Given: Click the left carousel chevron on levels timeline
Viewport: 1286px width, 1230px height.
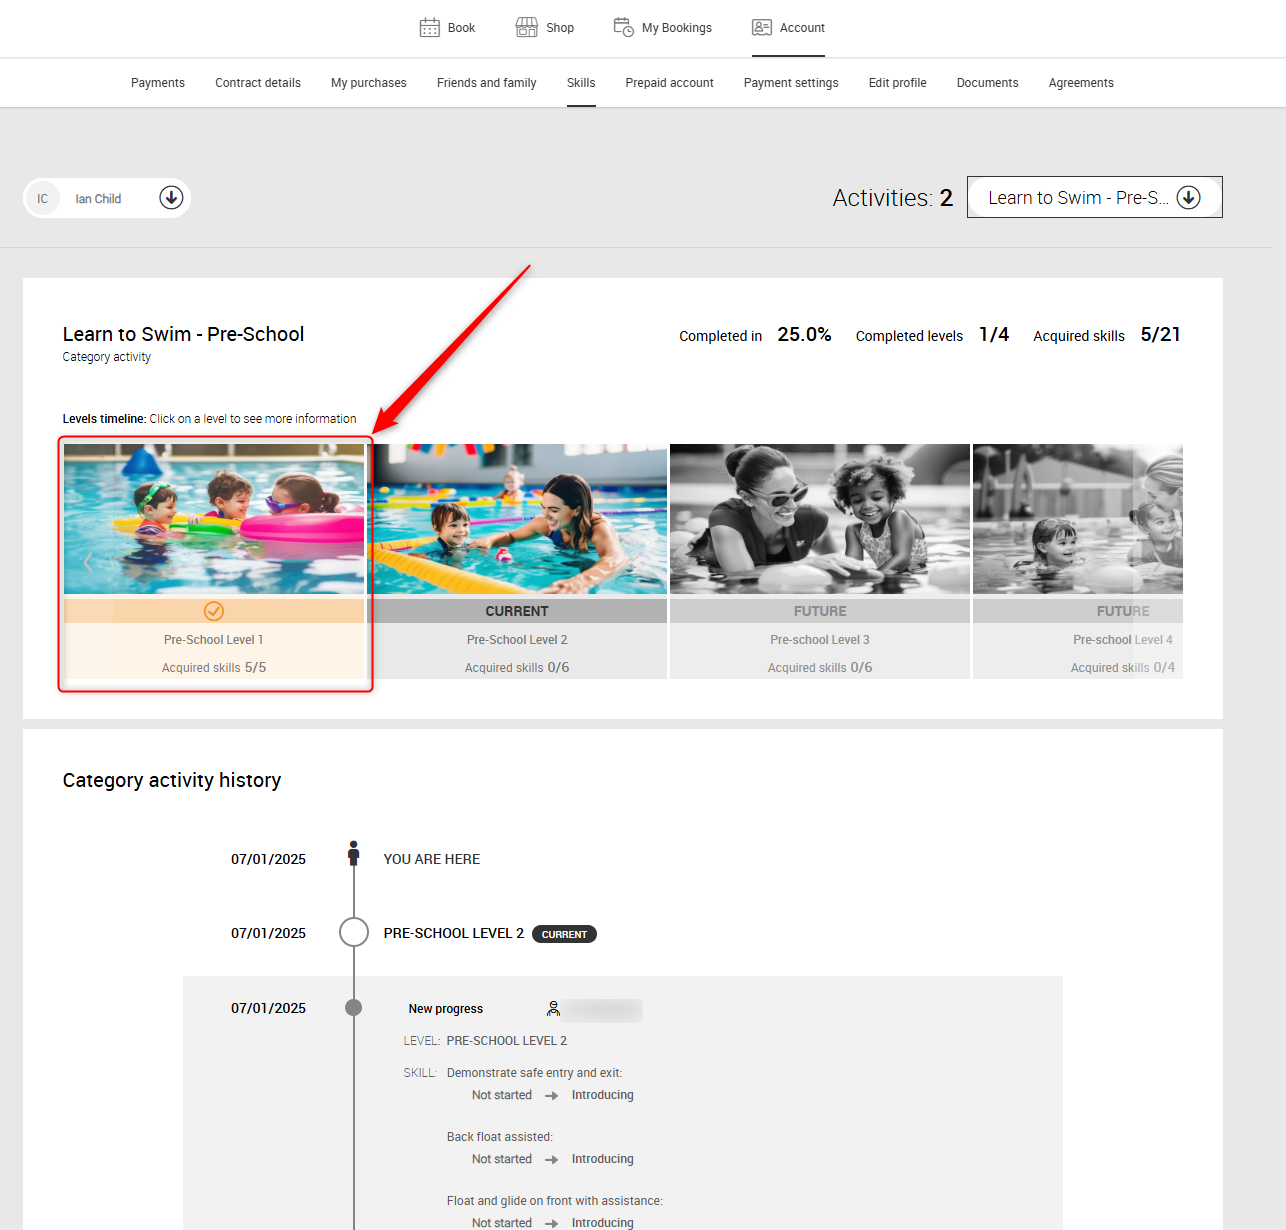Looking at the screenshot, I should [x=88, y=563].
